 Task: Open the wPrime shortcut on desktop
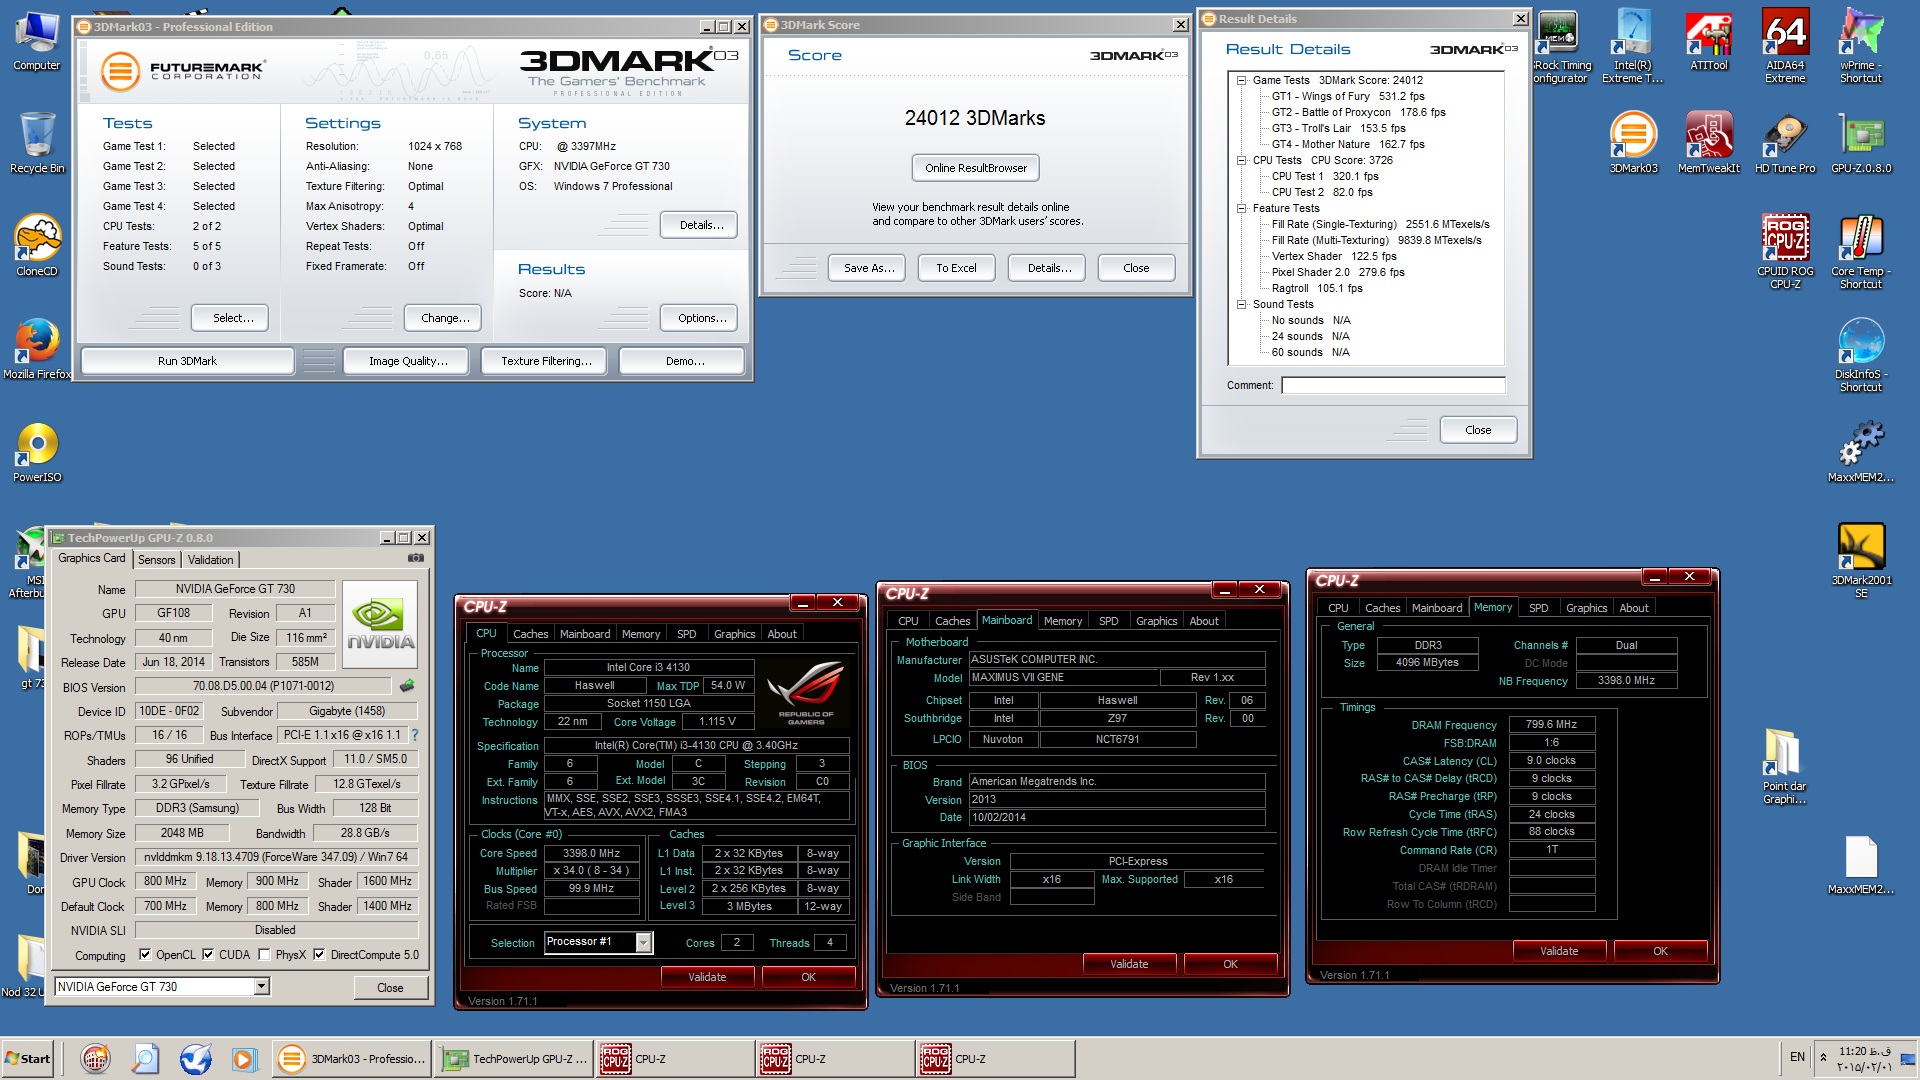1861,46
